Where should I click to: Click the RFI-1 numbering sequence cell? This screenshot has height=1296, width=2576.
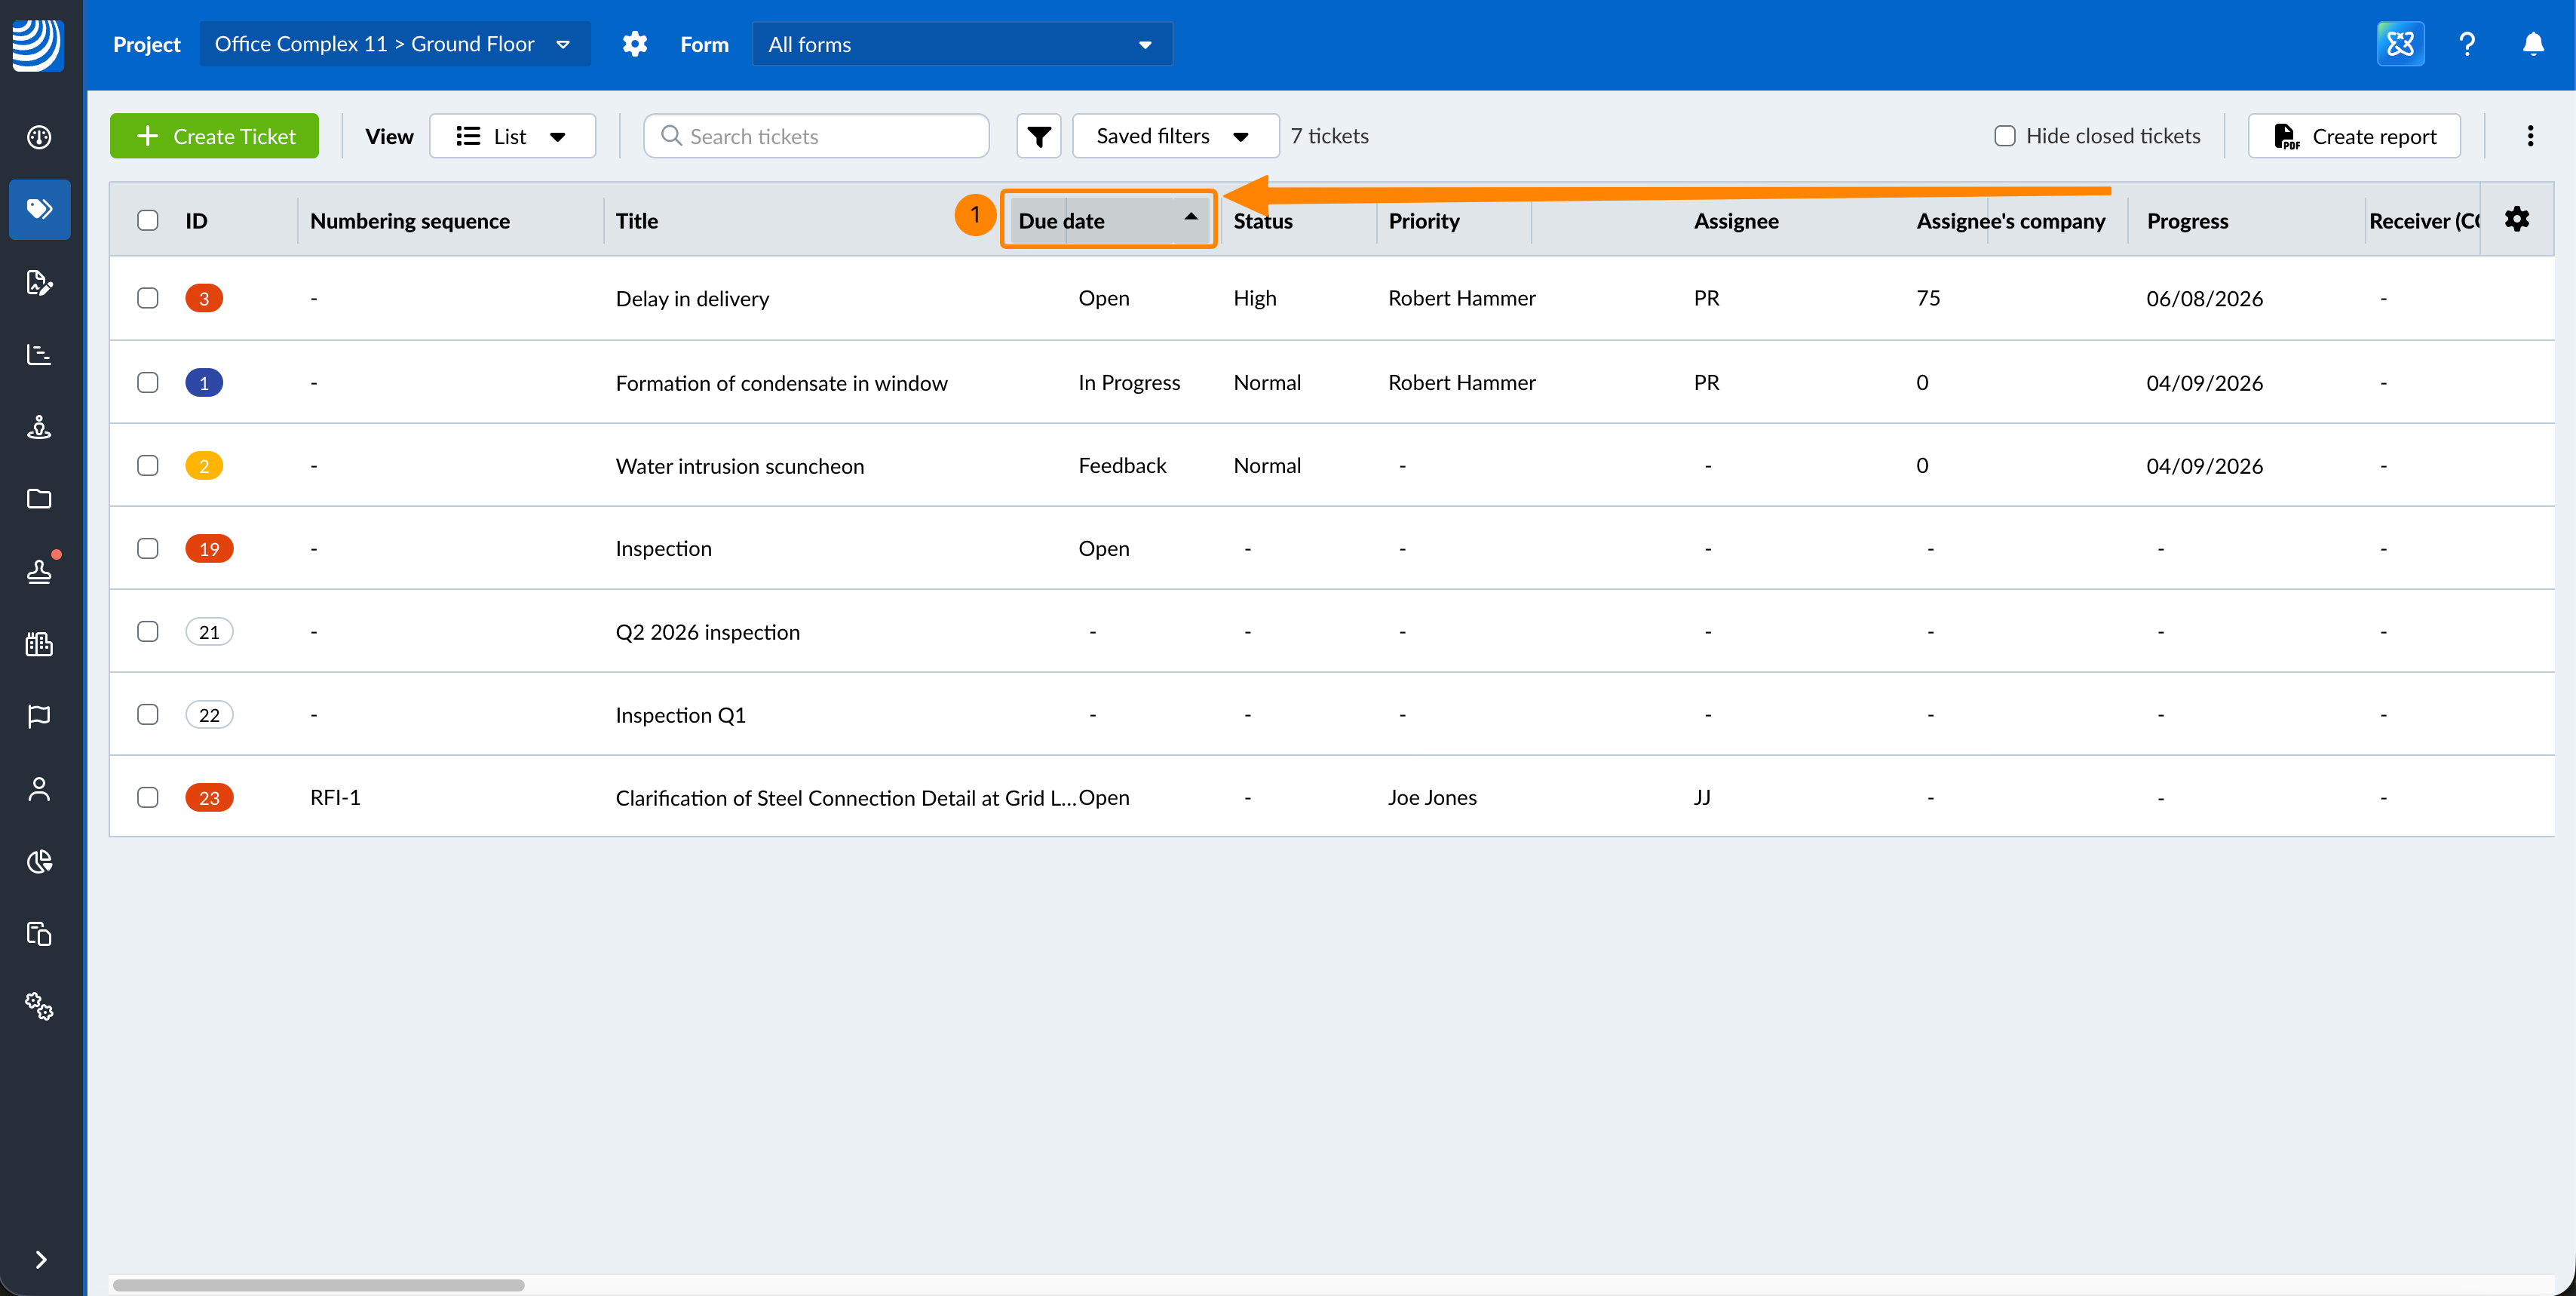pyautogui.click(x=335, y=797)
